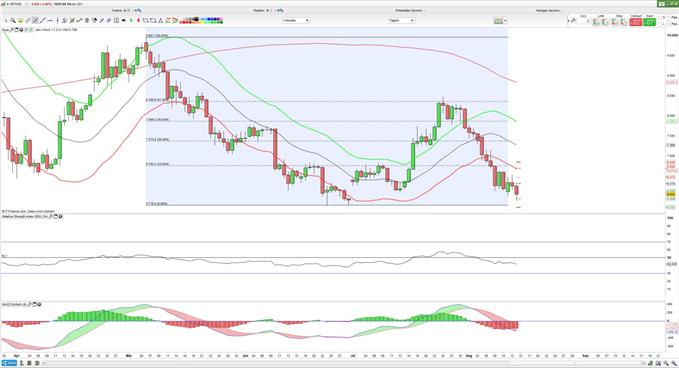Select the black arrow tool in toolbar
This screenshot has height=368, width=679.
[123, 20]
